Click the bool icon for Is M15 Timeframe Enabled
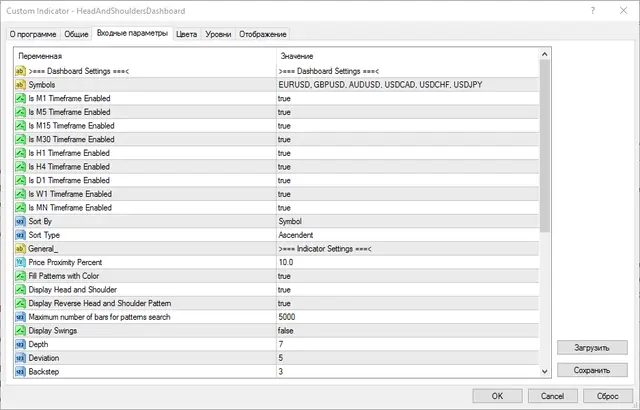Viewport: 640px width, 410px height. 20,126
